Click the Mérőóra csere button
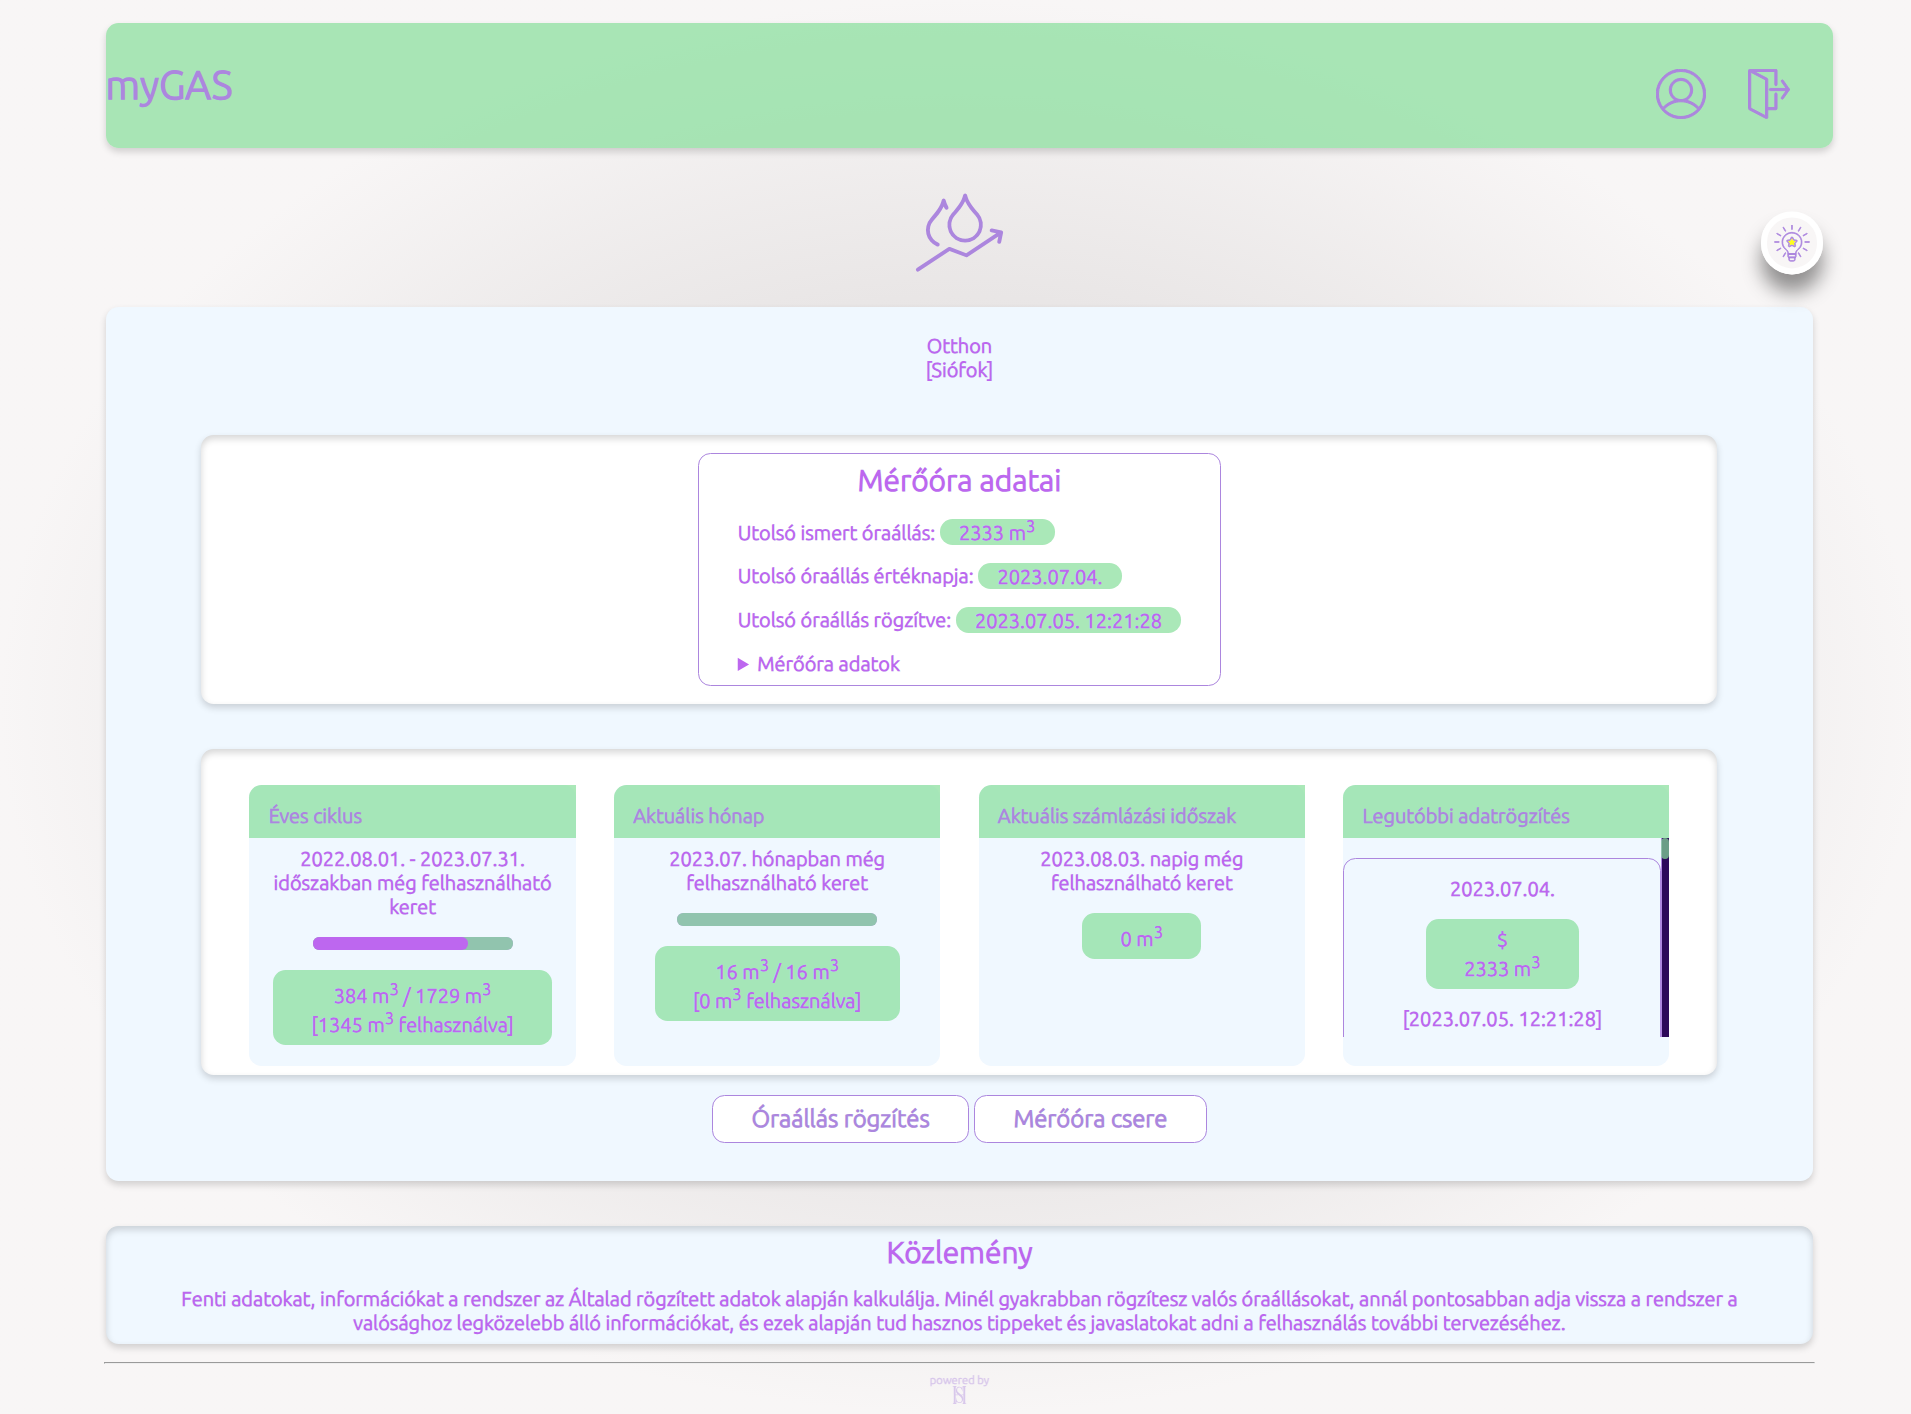 point(1090,1119)
